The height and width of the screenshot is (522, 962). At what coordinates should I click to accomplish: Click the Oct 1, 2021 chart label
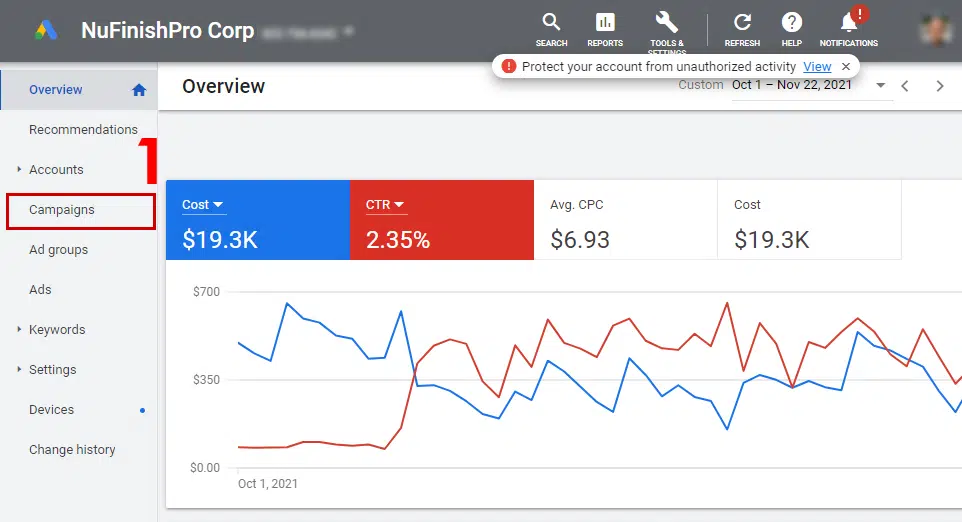(x=267, y=483)
